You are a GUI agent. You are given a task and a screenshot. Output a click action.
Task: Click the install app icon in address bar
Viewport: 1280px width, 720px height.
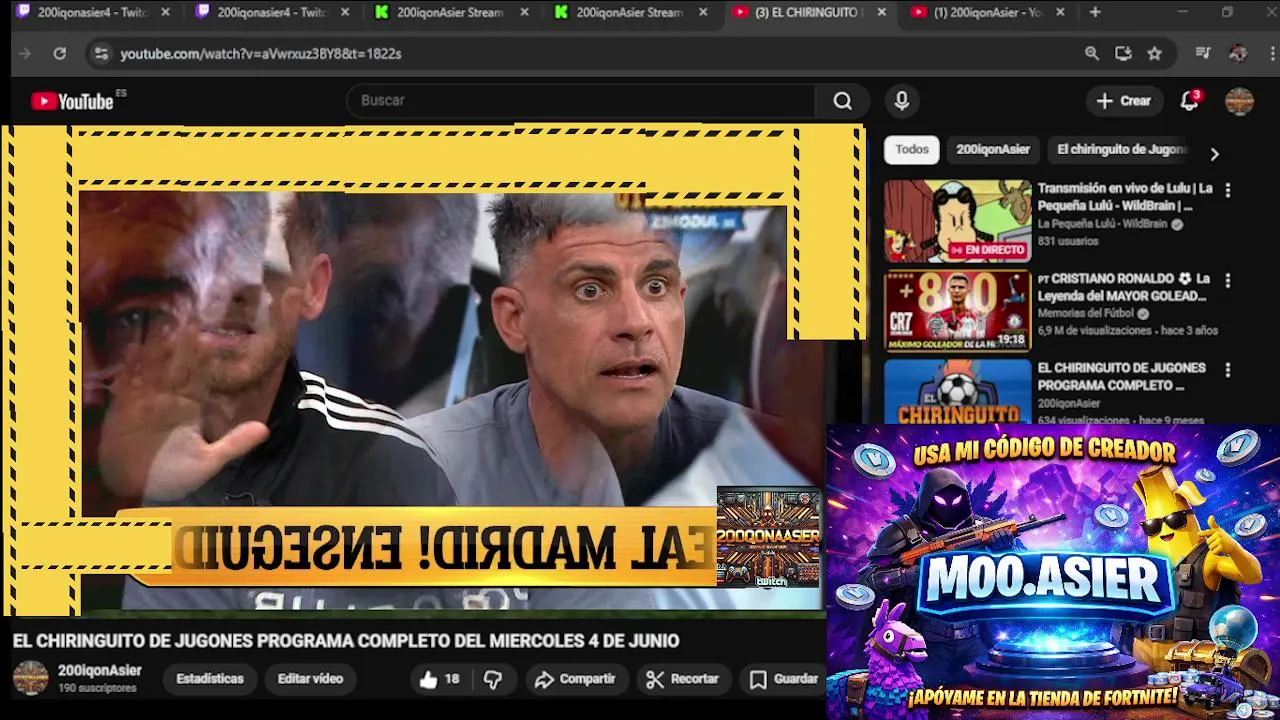tap(1123, 54)
